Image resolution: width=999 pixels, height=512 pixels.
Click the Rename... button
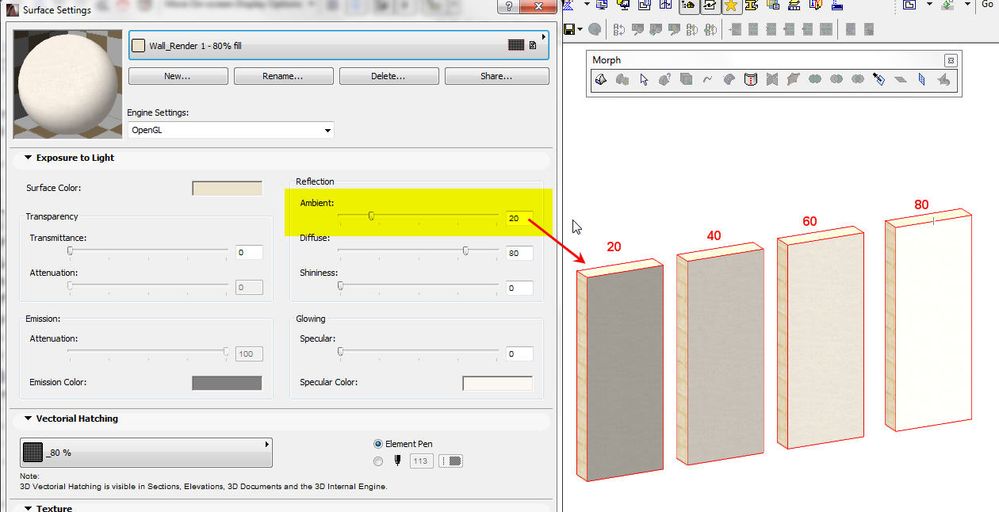click(283, 76)
